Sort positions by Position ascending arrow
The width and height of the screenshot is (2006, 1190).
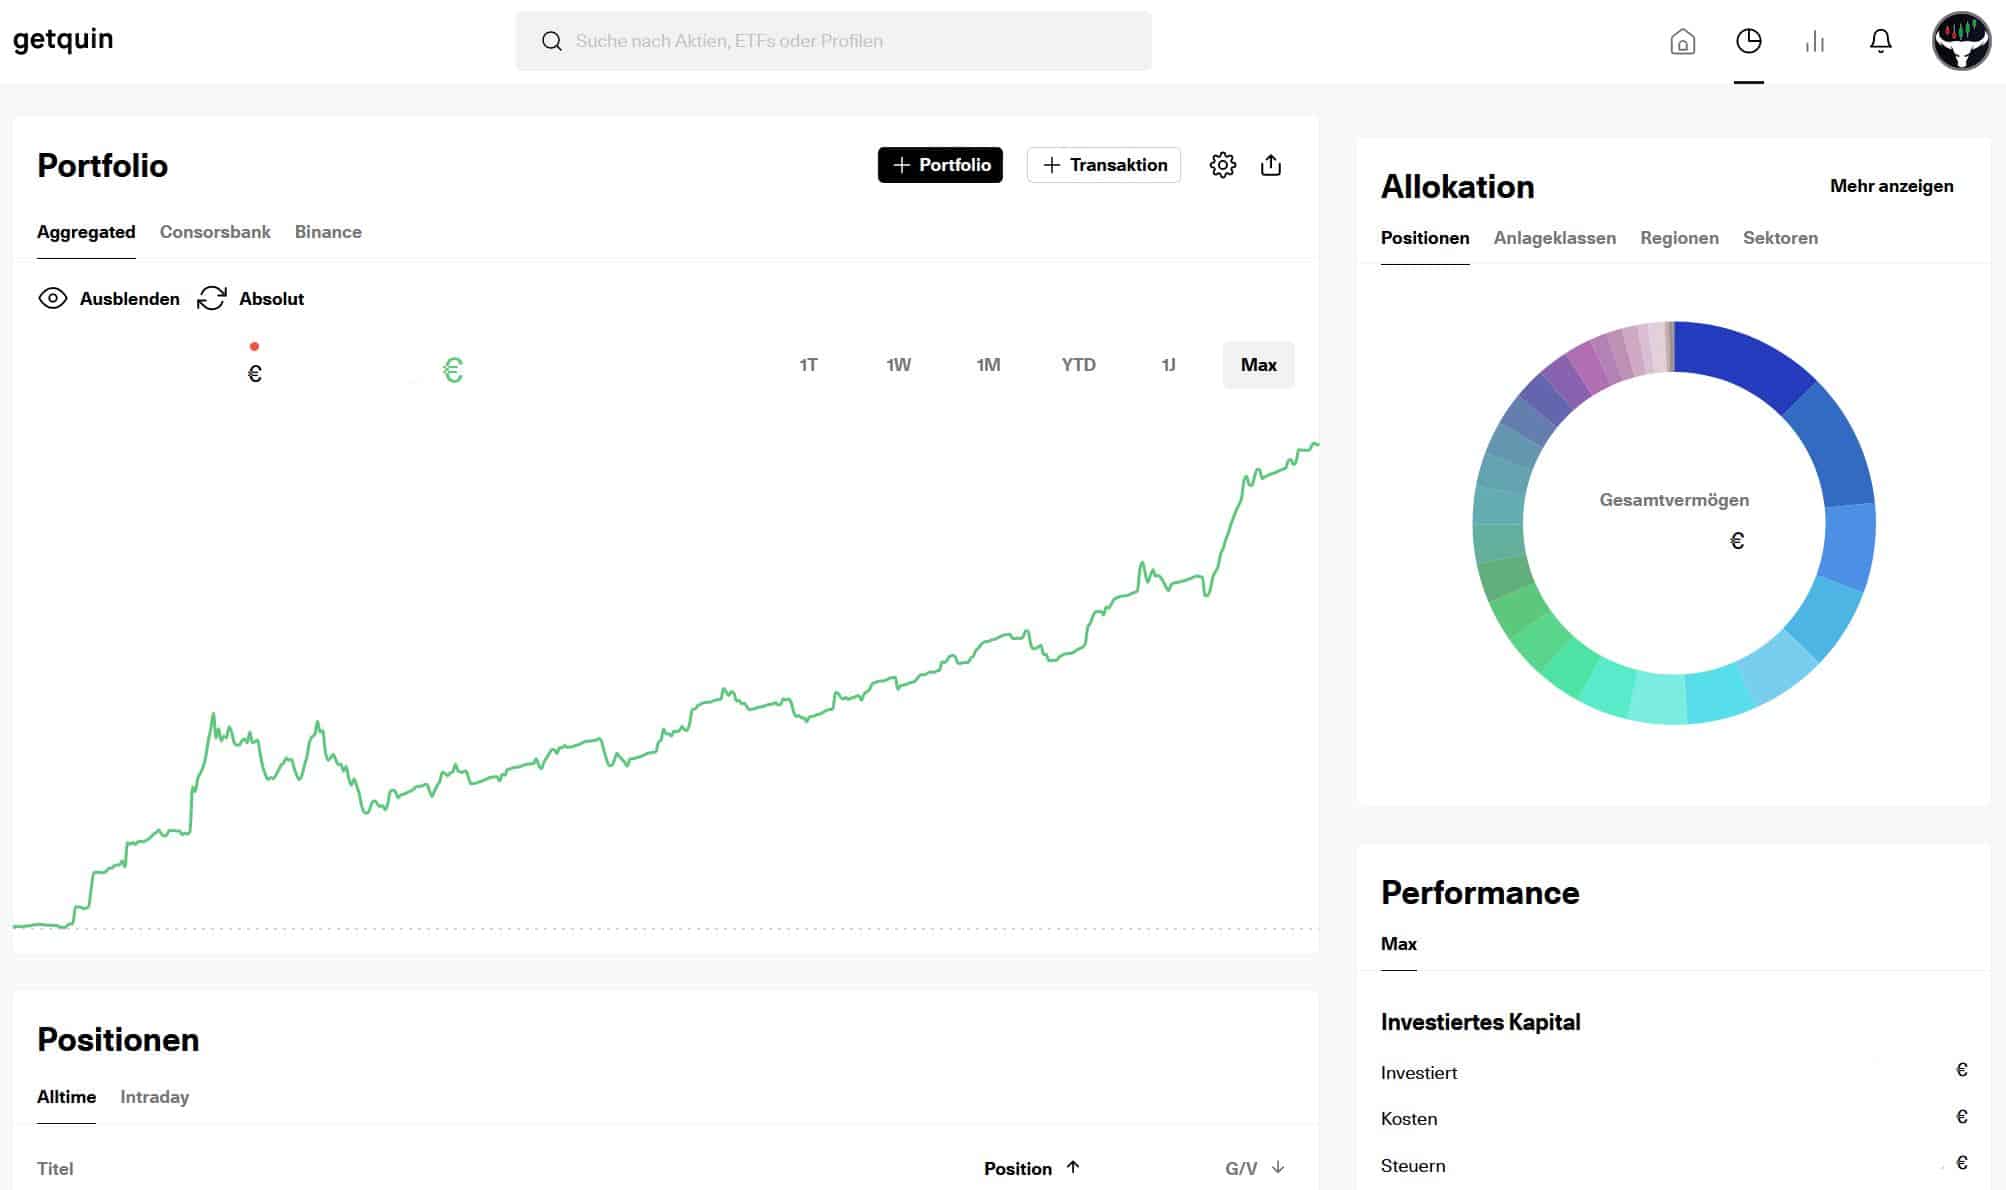click(1073, 1167)
